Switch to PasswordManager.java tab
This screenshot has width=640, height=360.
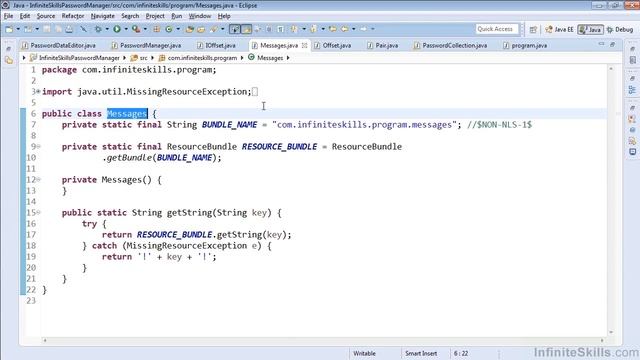[147, 45]
